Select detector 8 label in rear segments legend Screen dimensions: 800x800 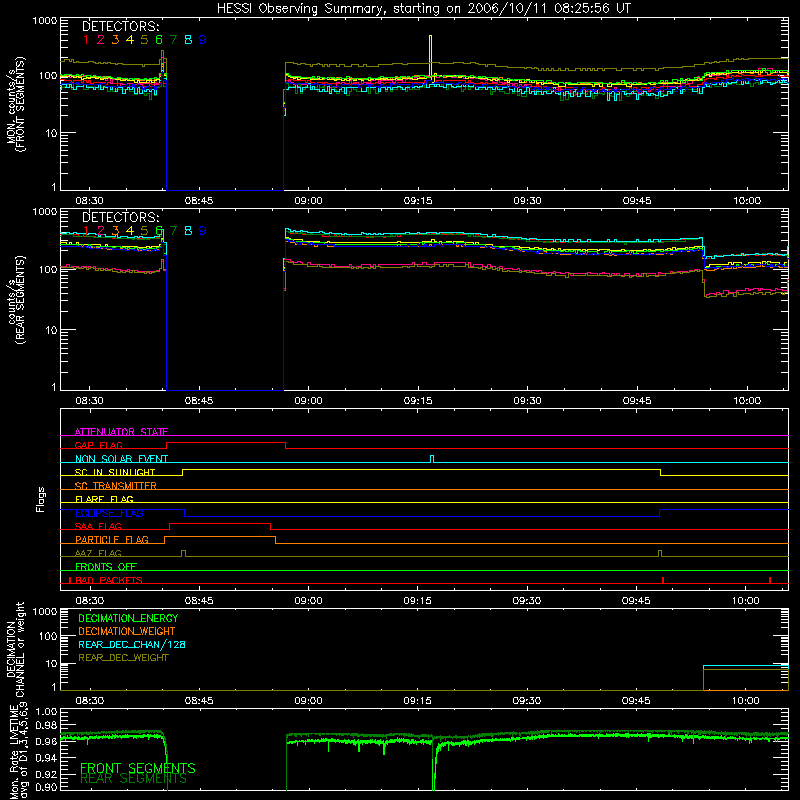188,231
